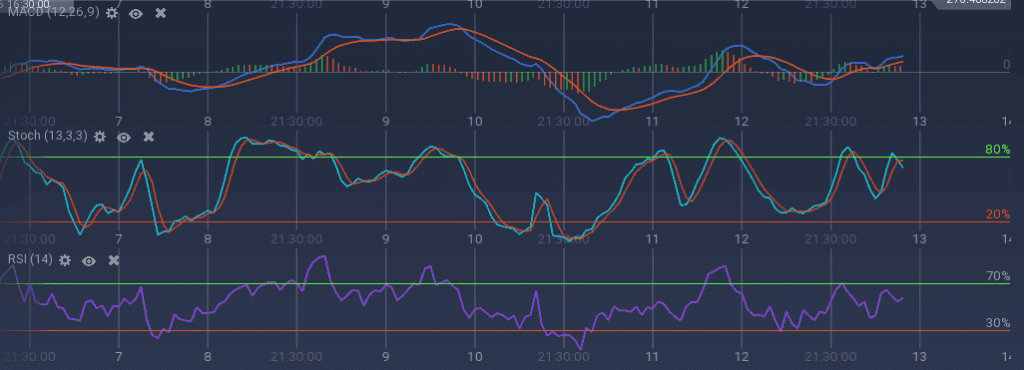Click the 30% RSI level label
This screenshot has width=1024, height=370.
pyautogui.click(x=997, y=323)
